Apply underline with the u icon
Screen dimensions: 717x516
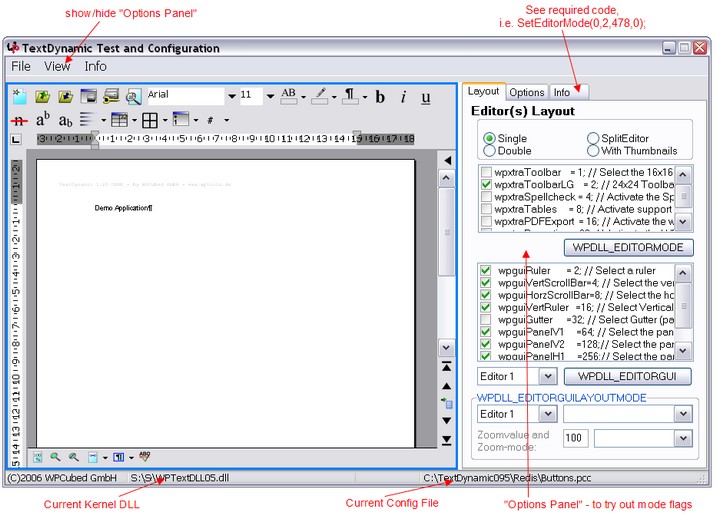(426, 97)
